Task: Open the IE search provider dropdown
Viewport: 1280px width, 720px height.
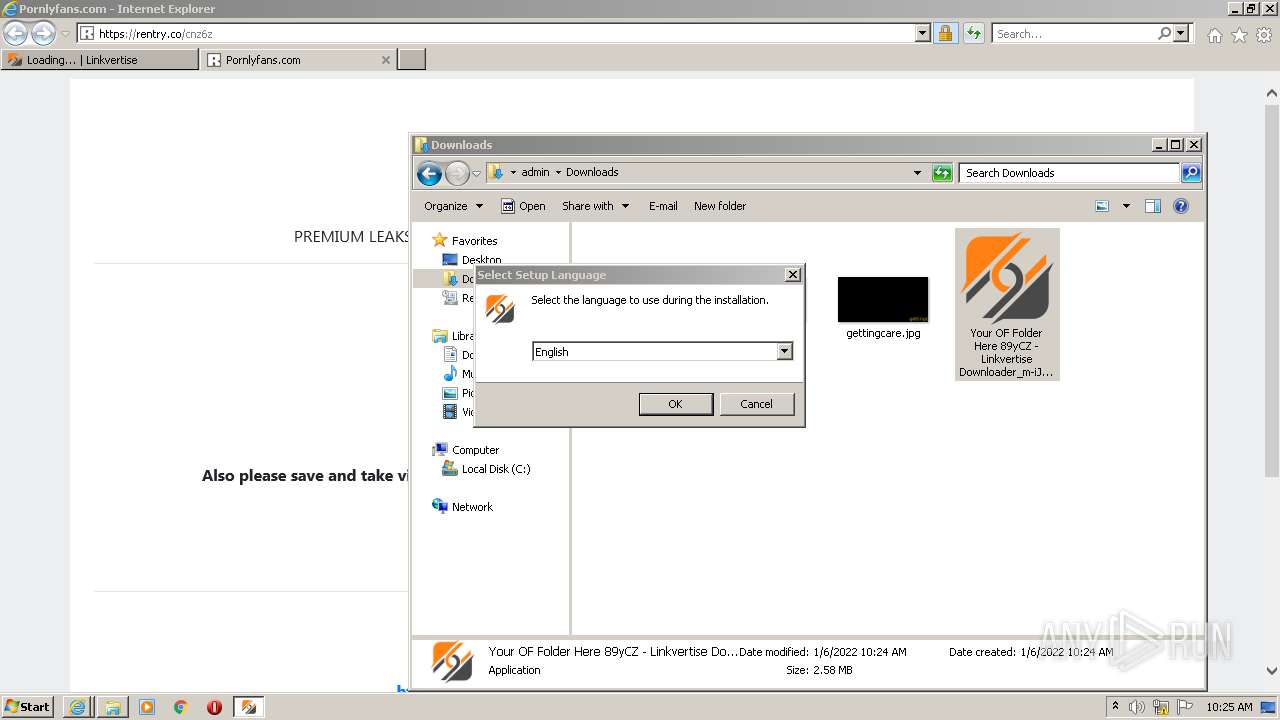Action: pos(1182,33)
